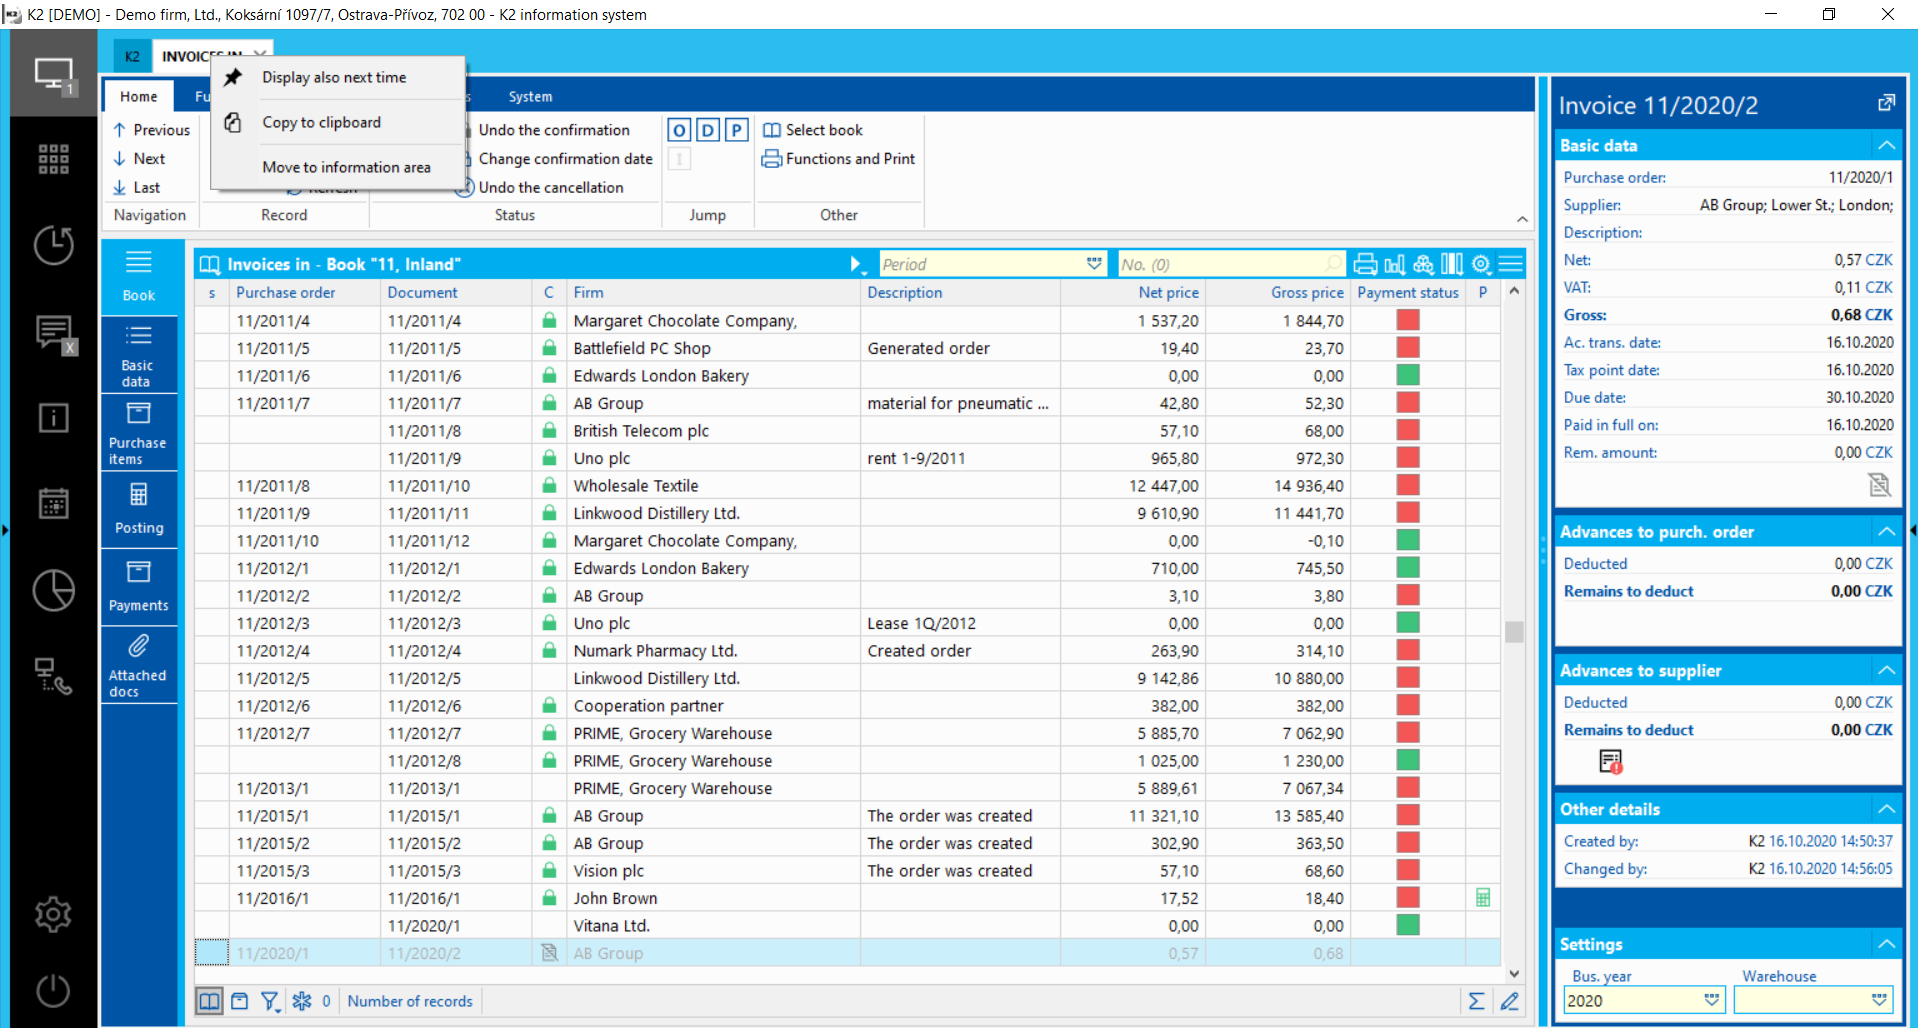Open the history clock icon in sidebar
Image resolution: width=1918 pixels, height=1028 pixels.
tap(54, 245)
